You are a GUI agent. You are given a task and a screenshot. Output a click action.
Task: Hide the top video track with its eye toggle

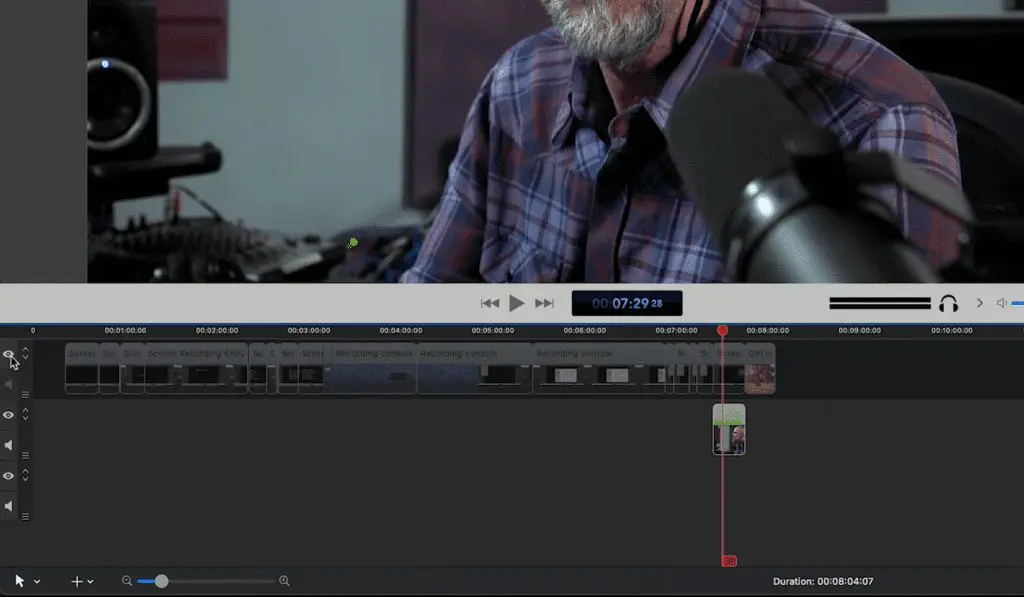pos(8,354)
